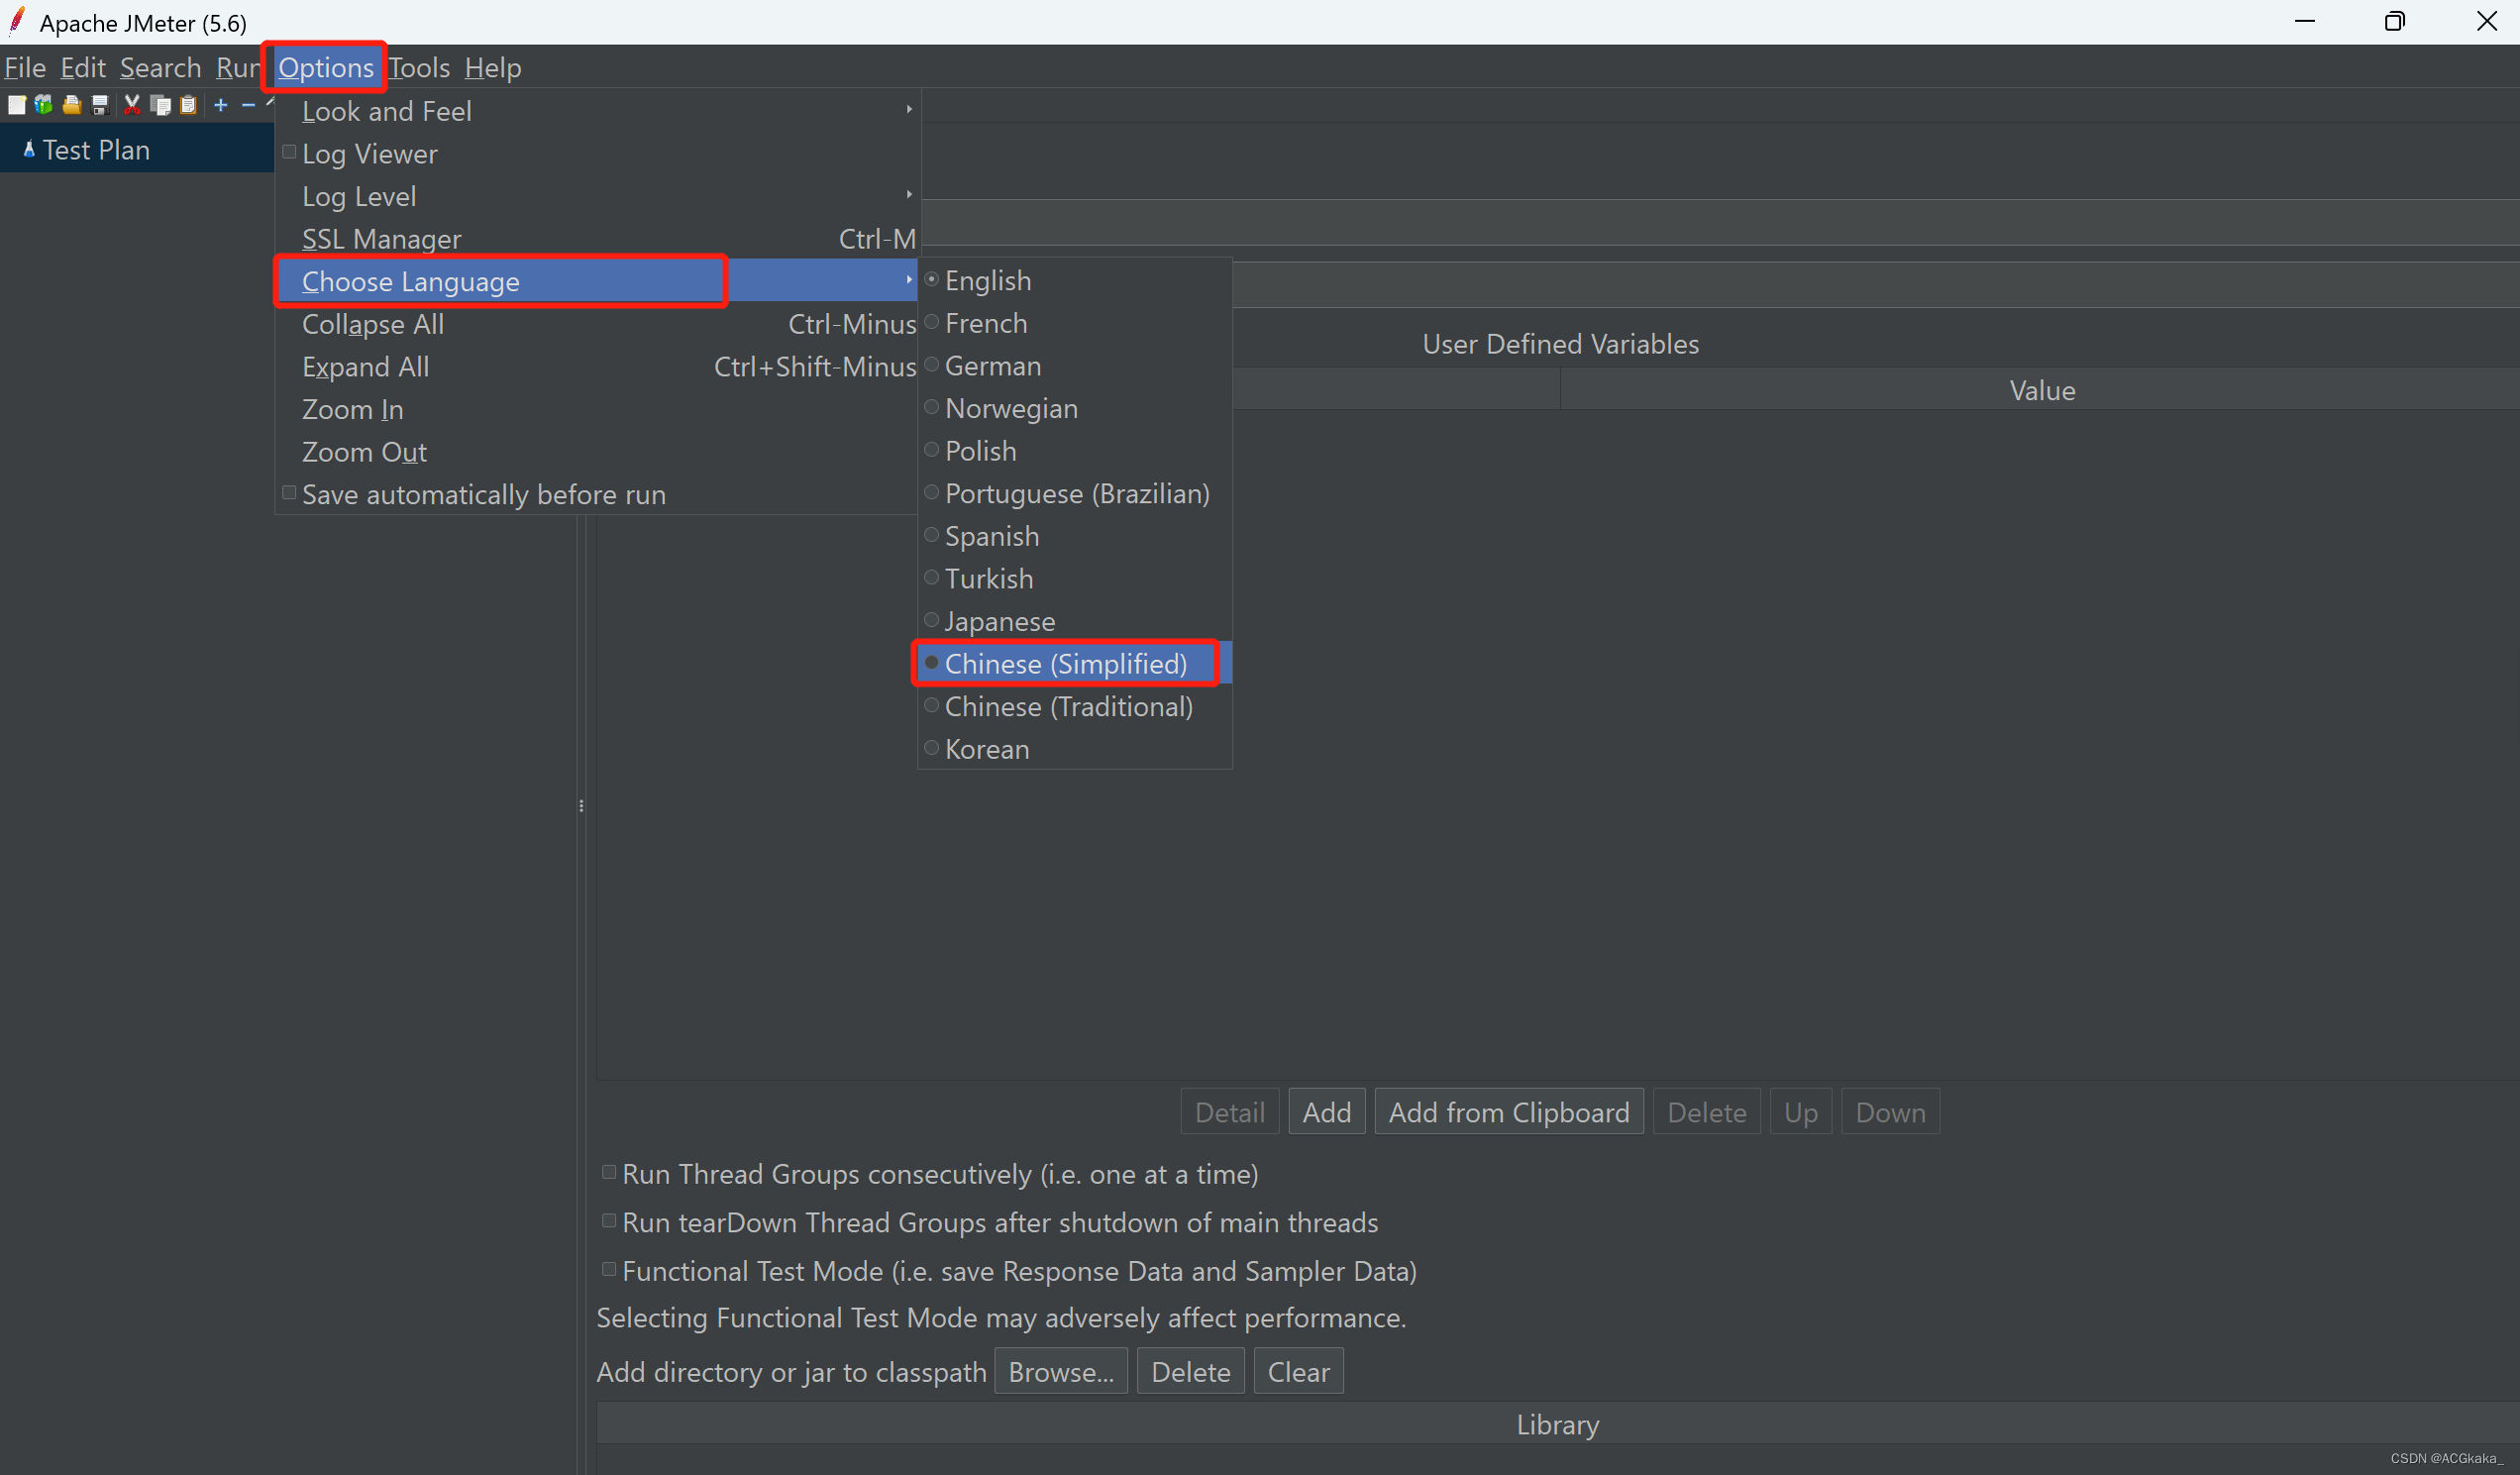This screenshot has width=2520, height=1475.
Task: Click the Down button
Action: [1891, 1112]
